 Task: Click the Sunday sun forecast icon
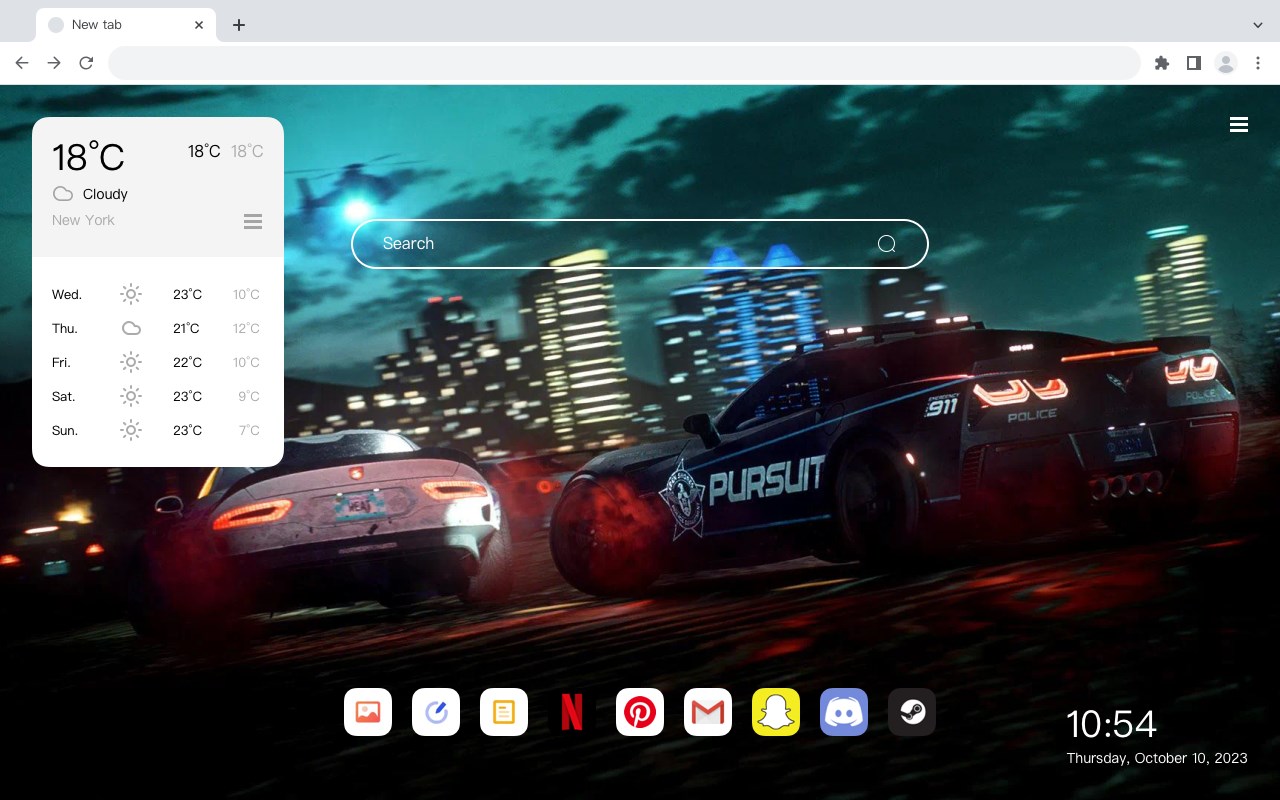coord(131,430)
